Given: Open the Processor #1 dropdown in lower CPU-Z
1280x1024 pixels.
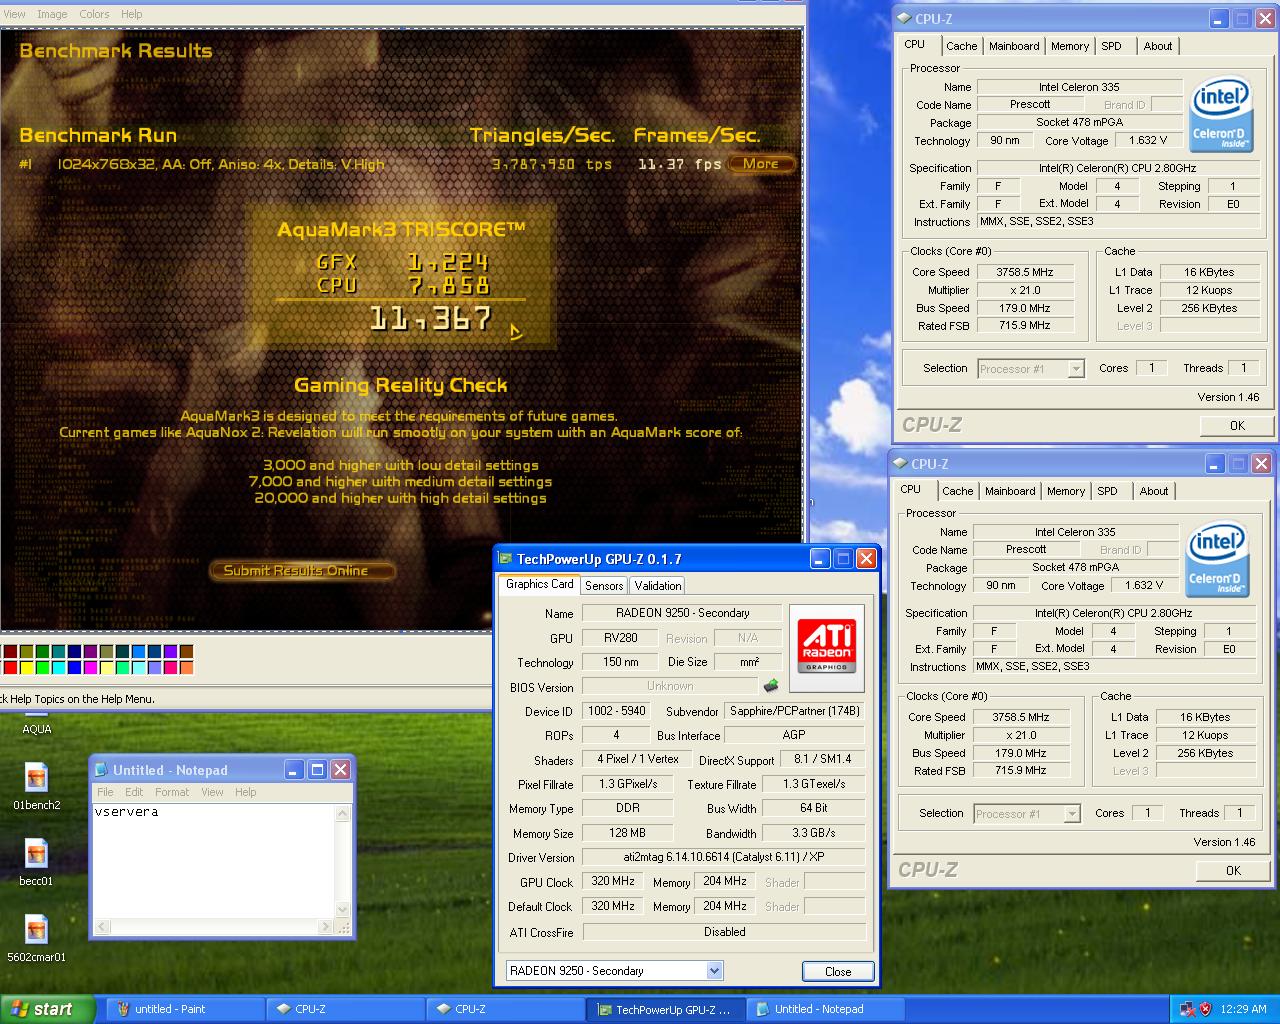Looking at the screenshot, I should pos(1072,814).
